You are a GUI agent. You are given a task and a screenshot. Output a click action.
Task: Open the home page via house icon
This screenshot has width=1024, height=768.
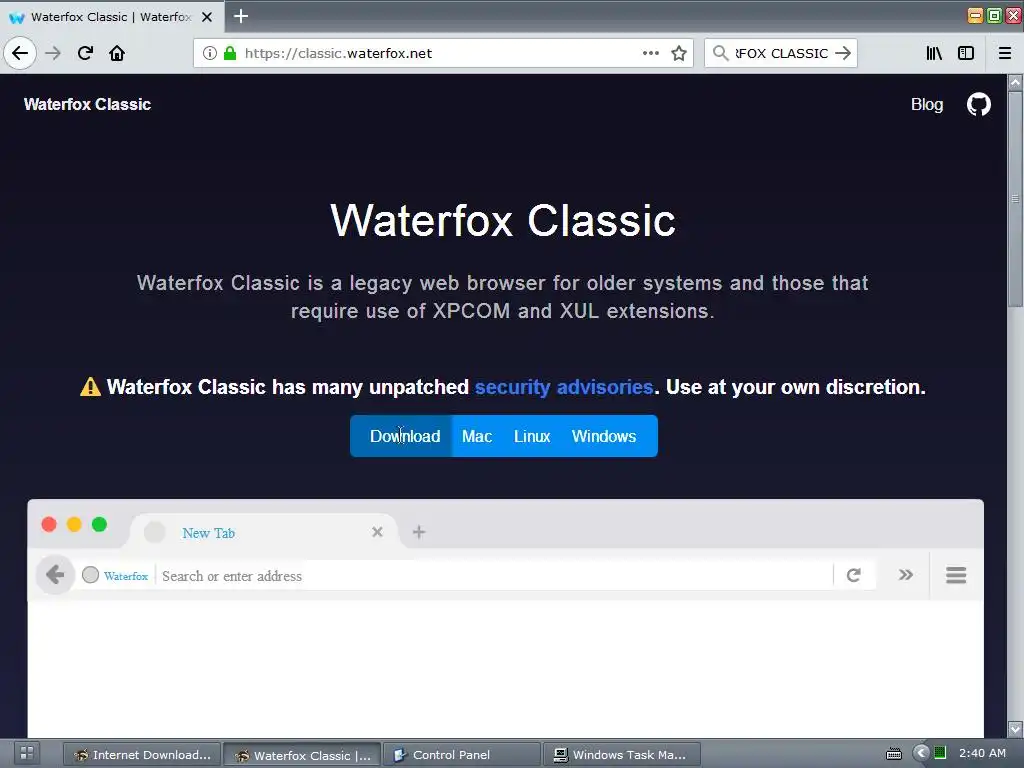[x=117, y=53]
